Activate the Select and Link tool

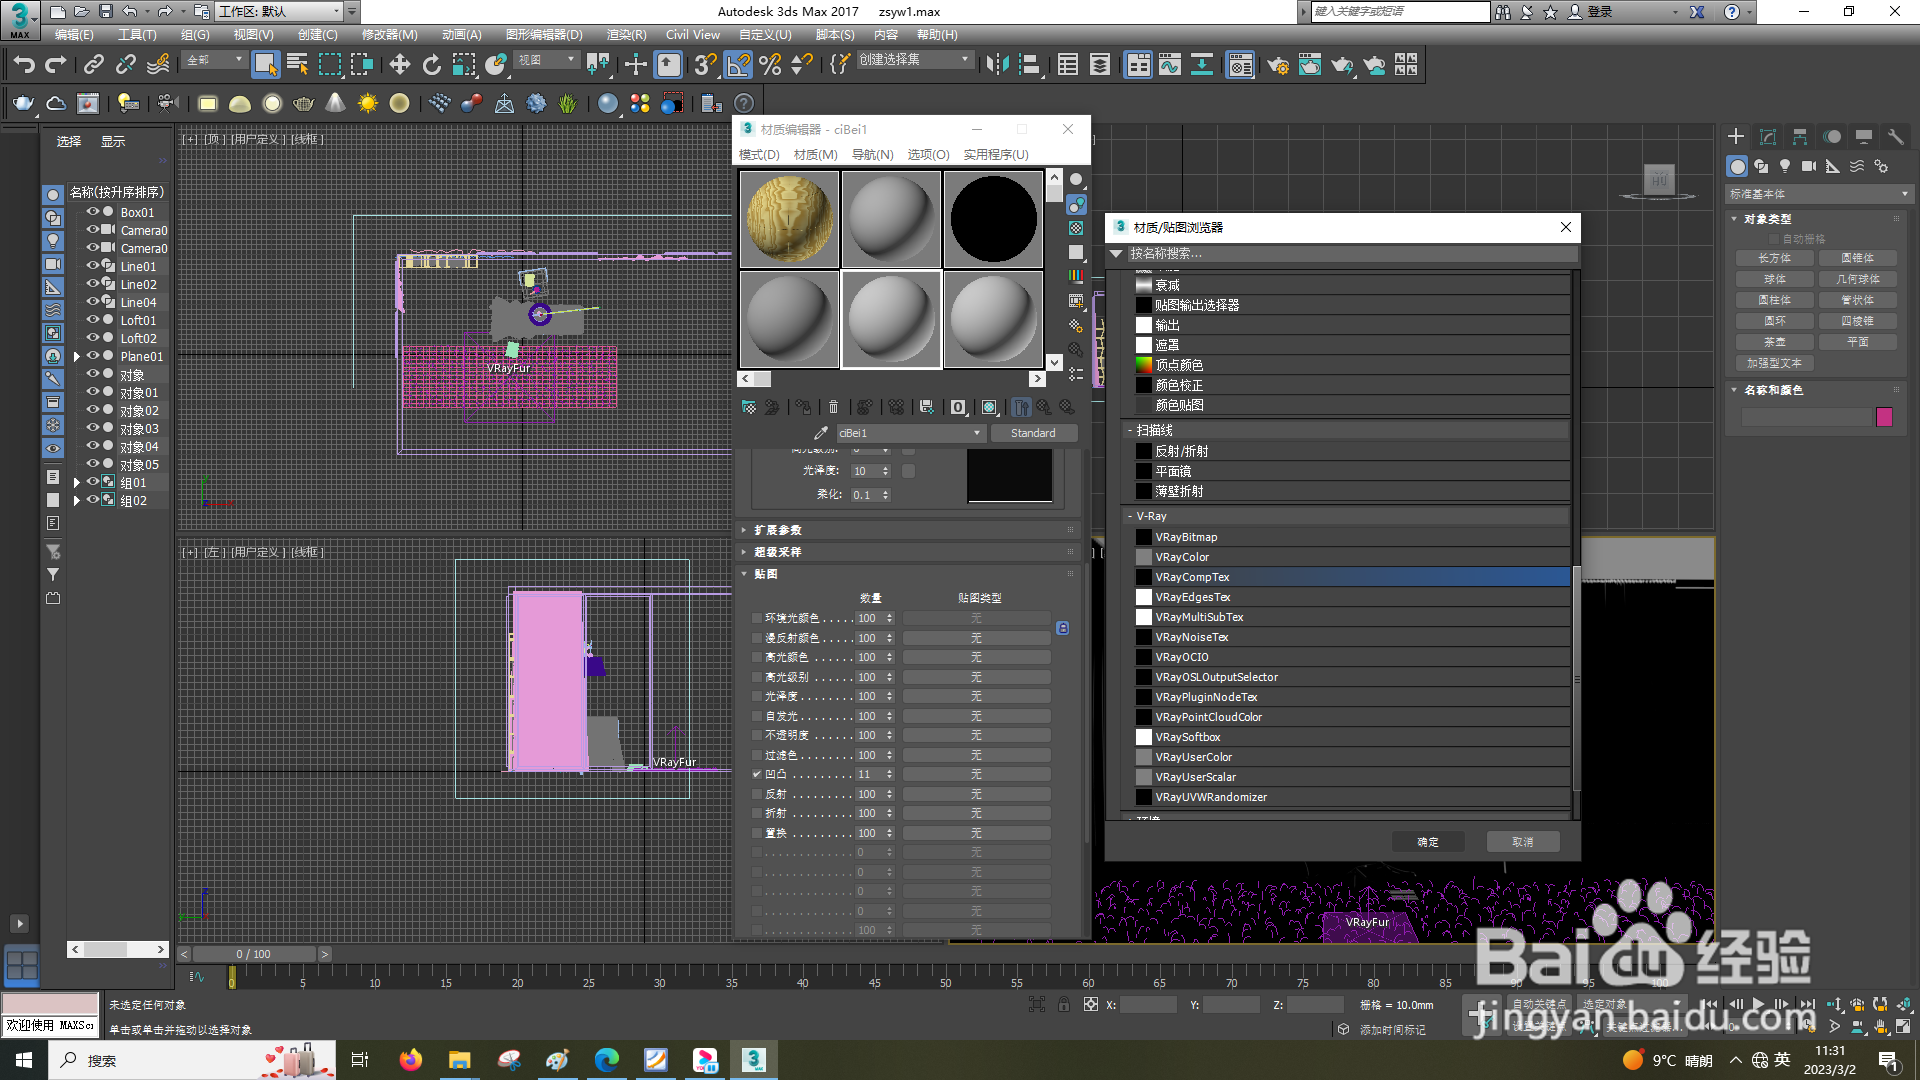(x=94, y=65)
